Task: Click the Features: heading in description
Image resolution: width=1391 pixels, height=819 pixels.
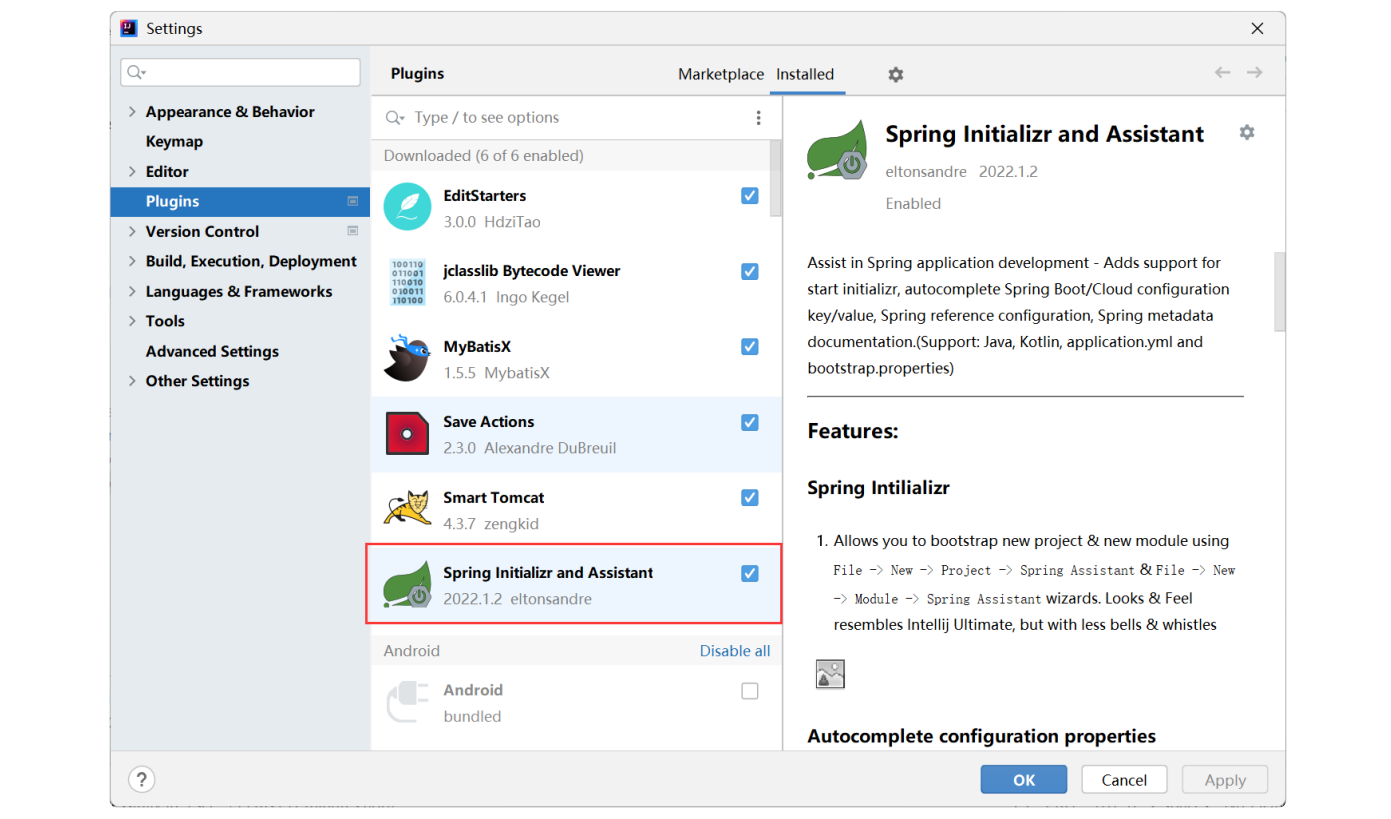Action: pyautogui.click(x=853, y=431)
